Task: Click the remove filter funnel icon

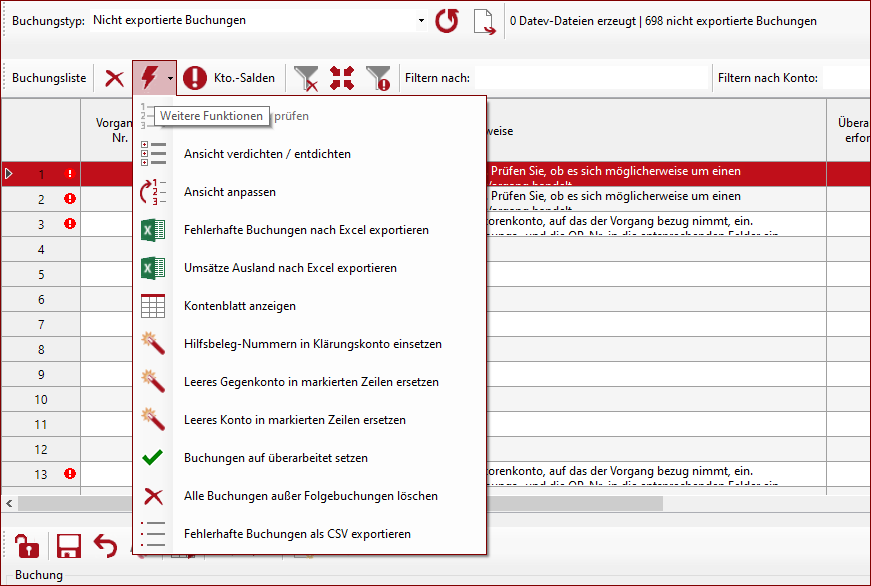Action: (x=307, y=78)
